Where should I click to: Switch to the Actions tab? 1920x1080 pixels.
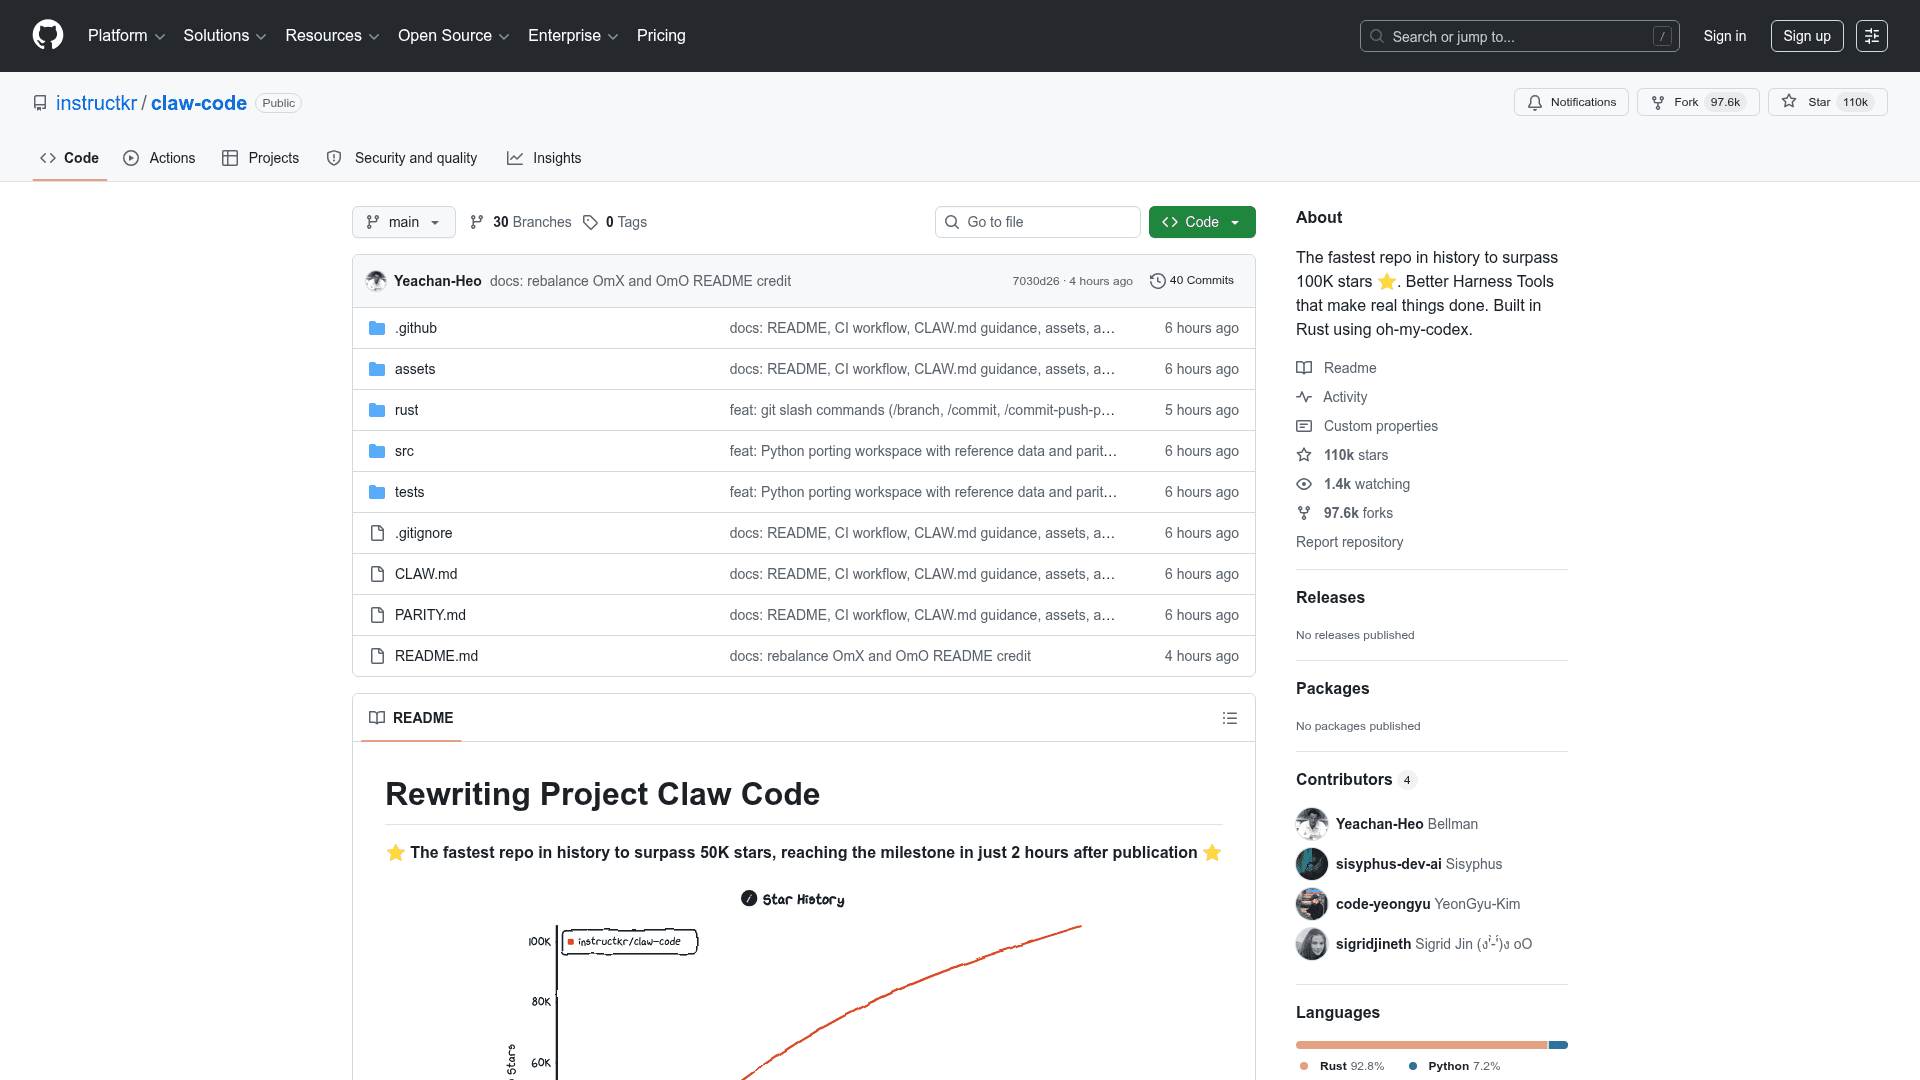[159, 158]
